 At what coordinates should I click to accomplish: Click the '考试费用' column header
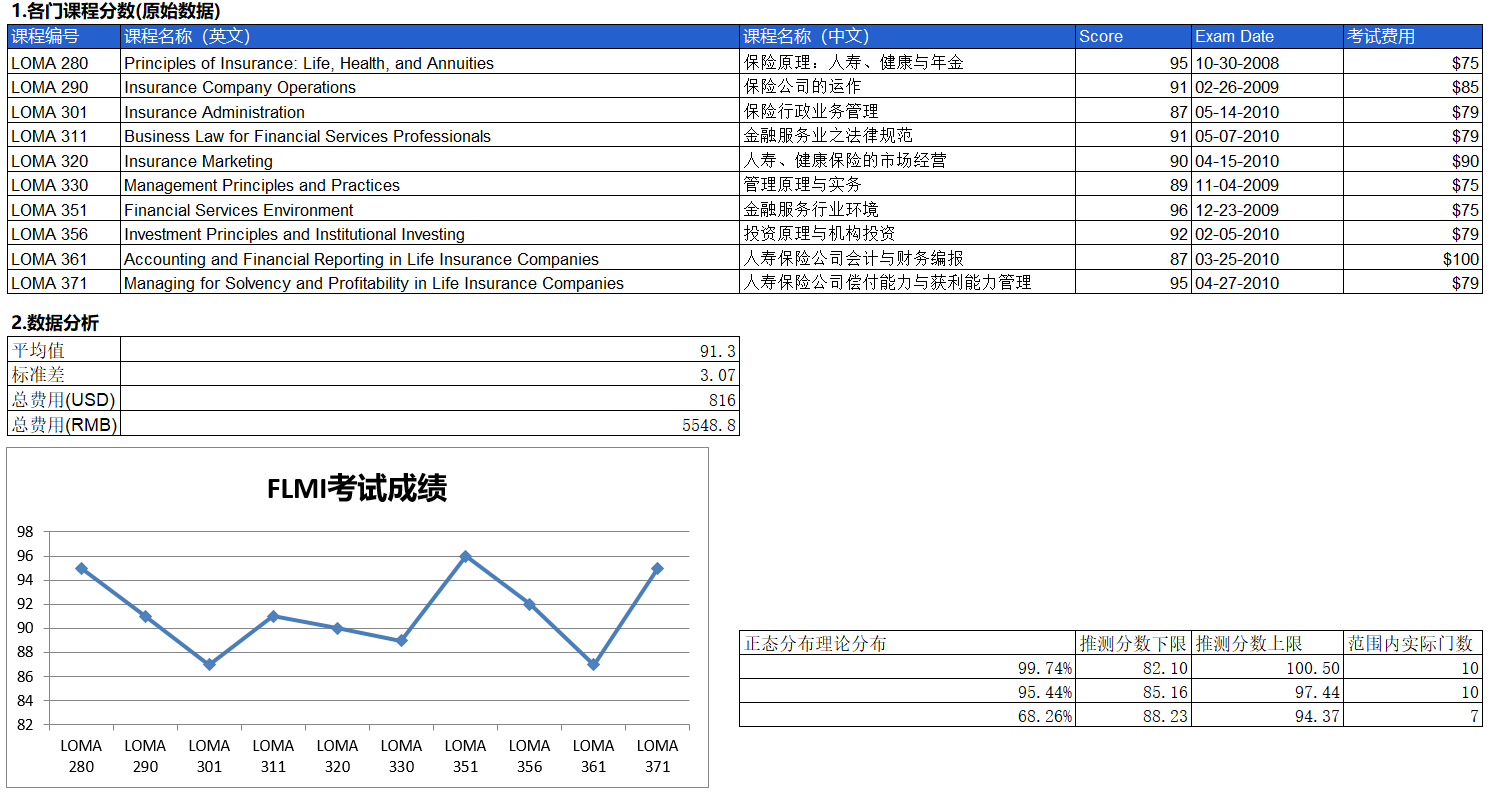pos(1413,37)
